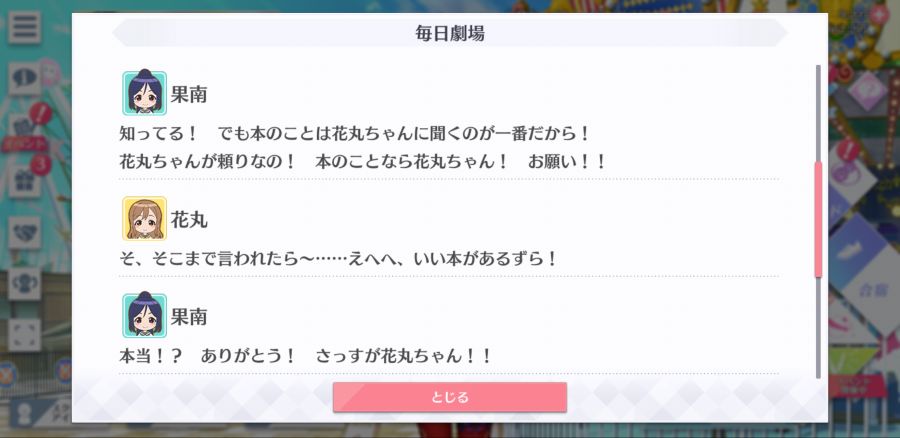The image size is (900, 438).
Task: Click the pink scrollbar thumb
Action: (x=818, y=219)
